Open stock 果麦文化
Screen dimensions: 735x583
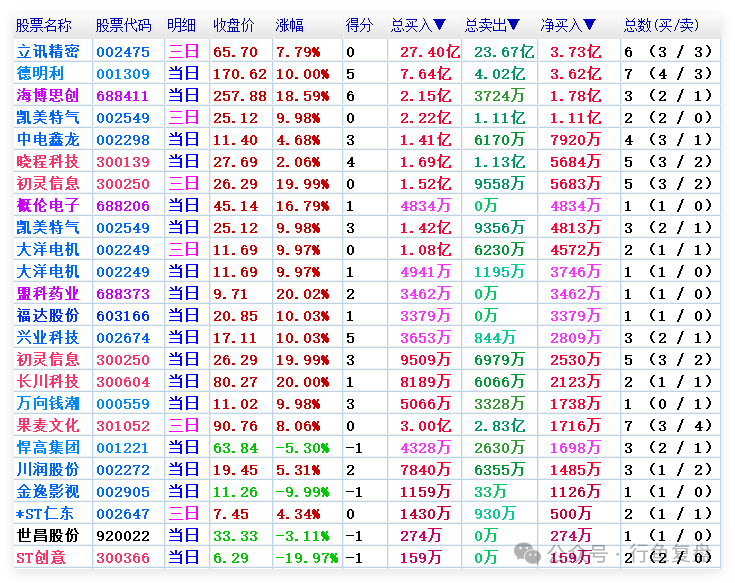pyautogui.click(x=48, y=426)
